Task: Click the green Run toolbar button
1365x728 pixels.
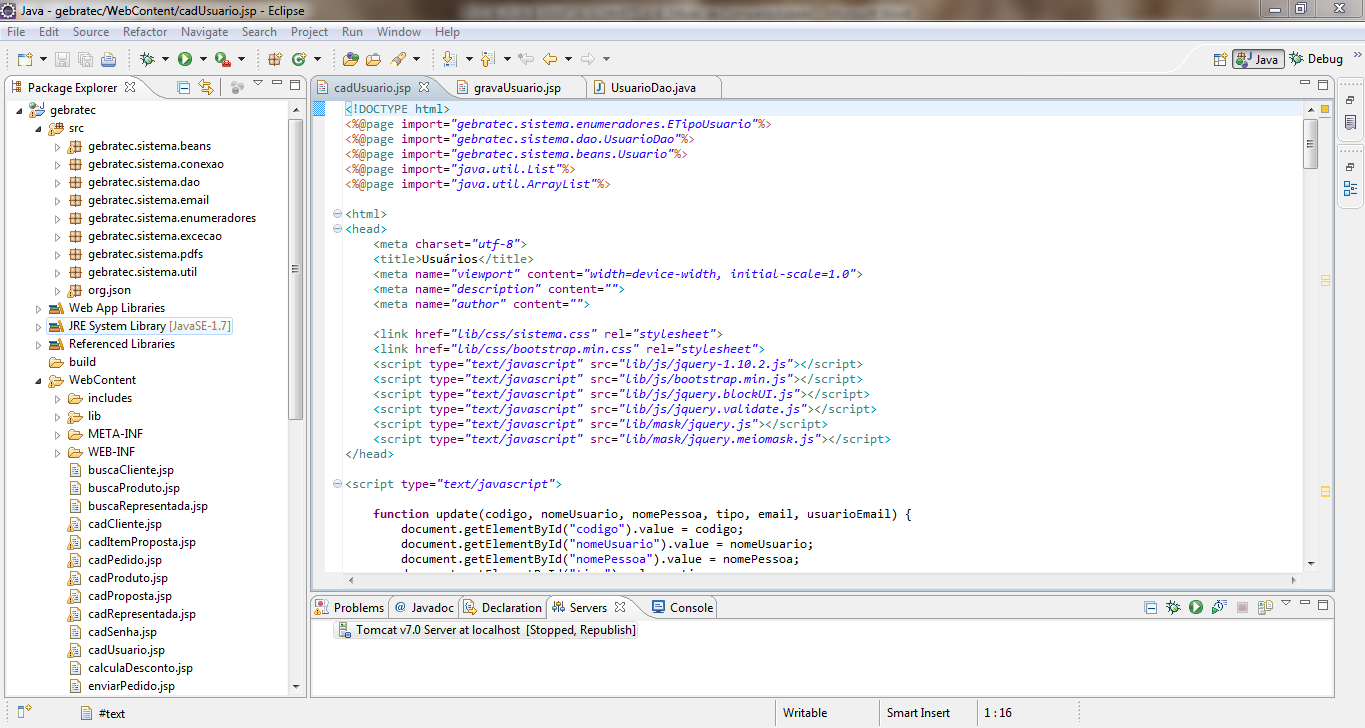Action: click(185, 59)
